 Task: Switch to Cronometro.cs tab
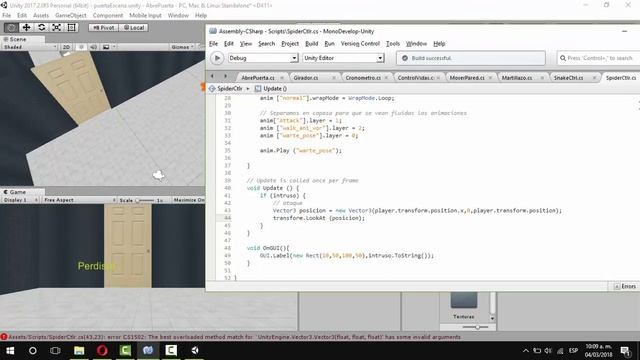[x=363, y=78]
